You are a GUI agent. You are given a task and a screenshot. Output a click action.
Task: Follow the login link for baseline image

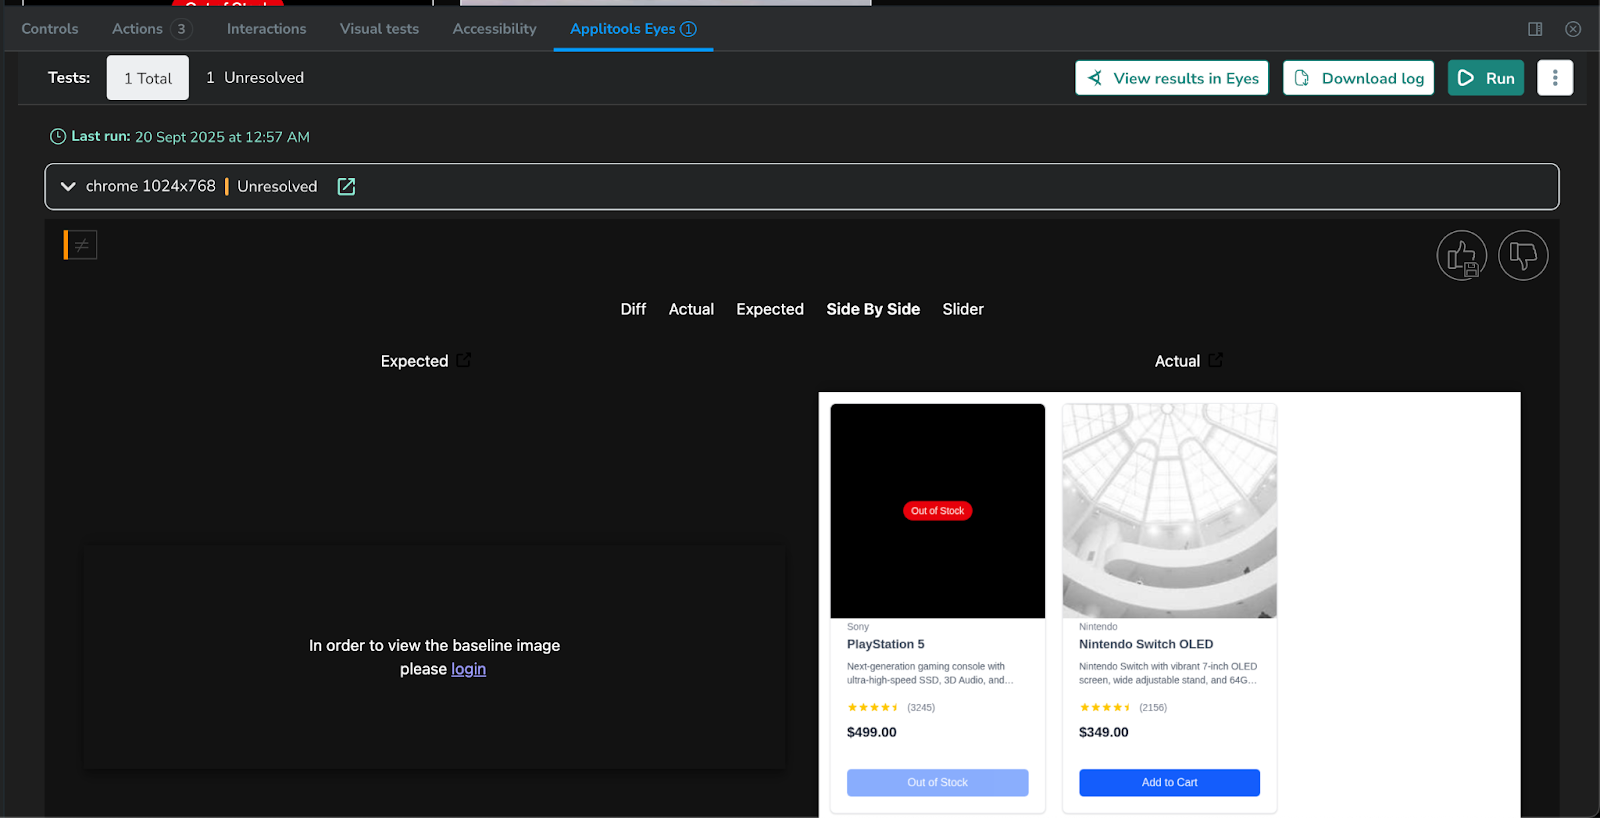tap(468, 669)
